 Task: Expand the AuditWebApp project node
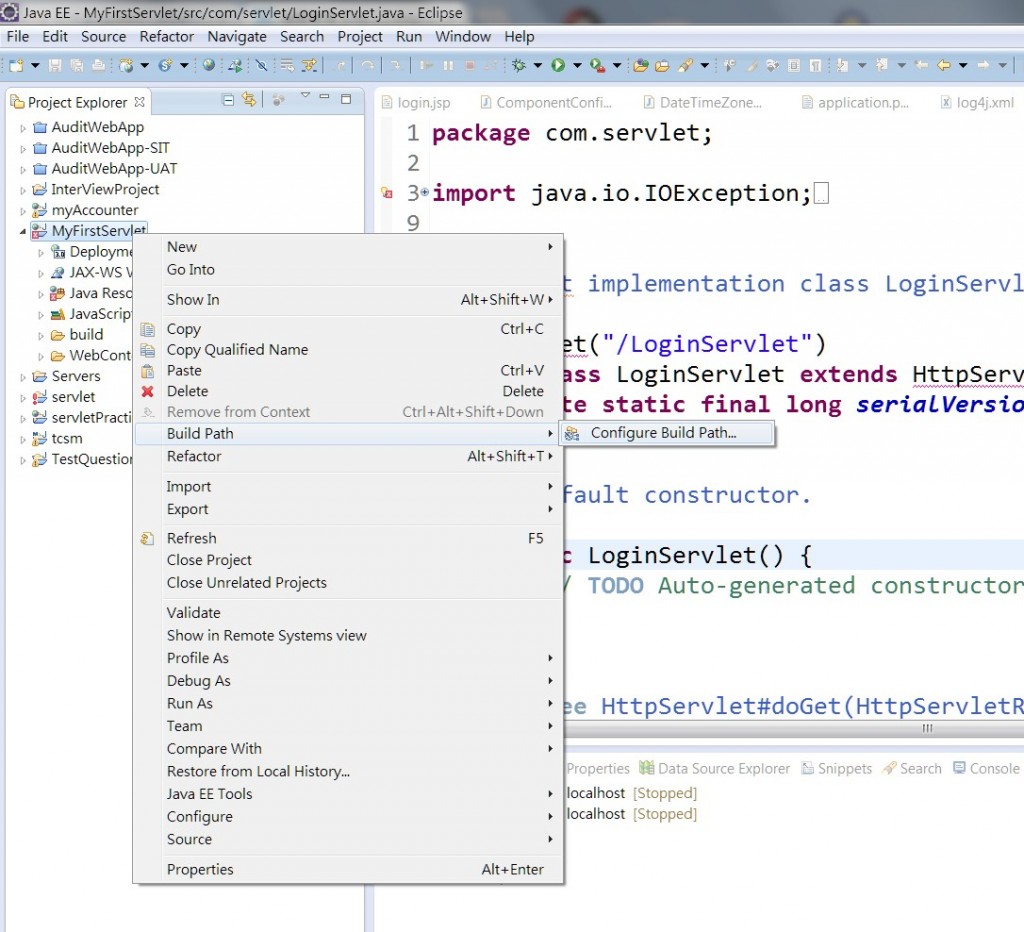[23, 128]
